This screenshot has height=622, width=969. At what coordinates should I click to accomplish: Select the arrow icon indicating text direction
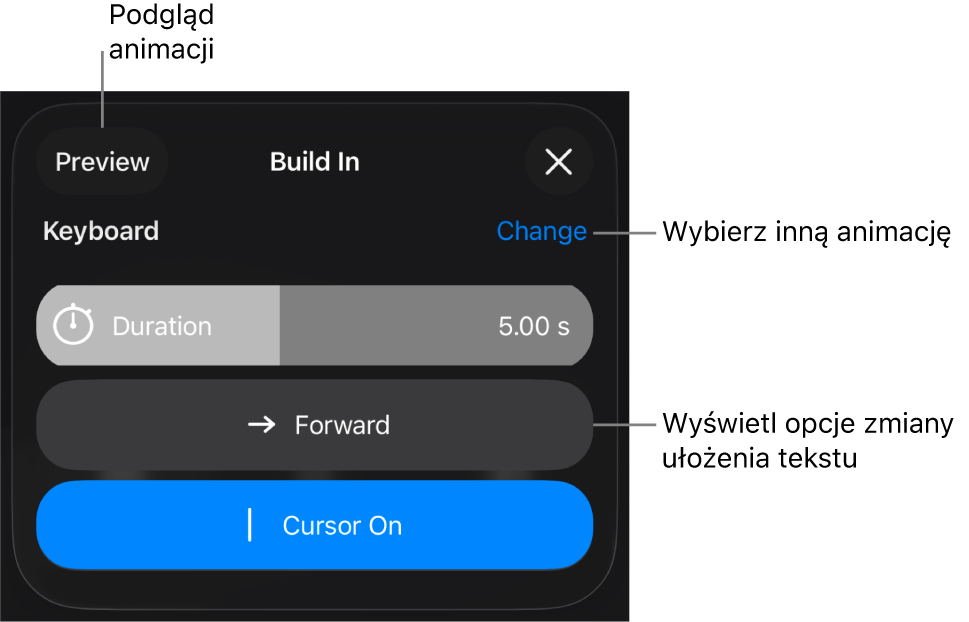coord(258,424)
